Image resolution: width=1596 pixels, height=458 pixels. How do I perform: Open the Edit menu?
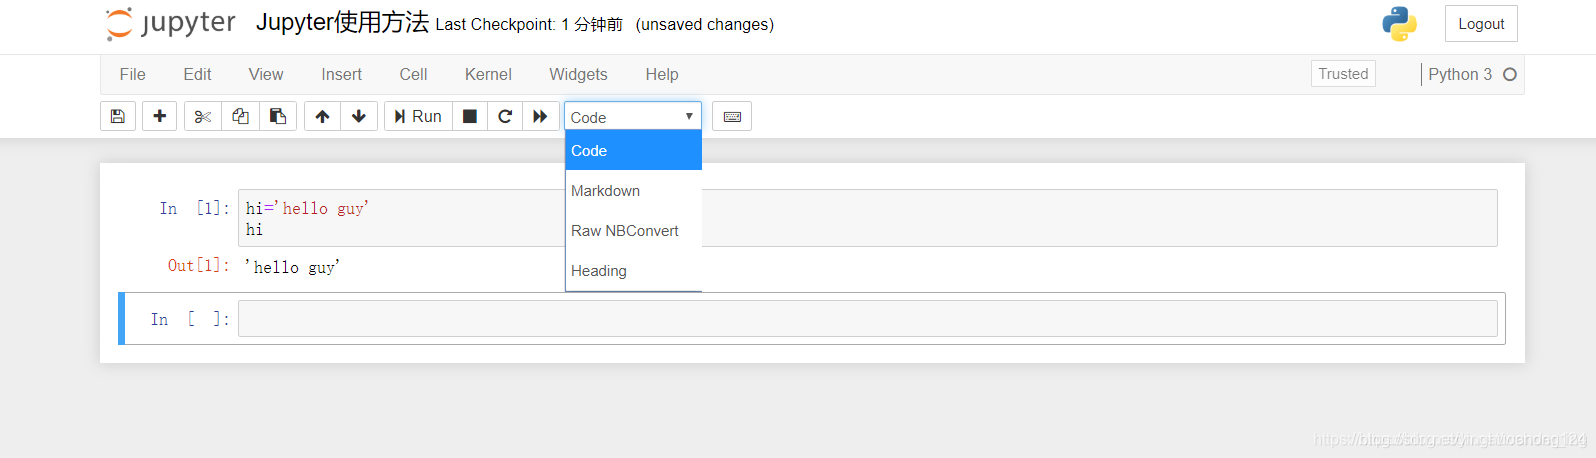[197, 74]
